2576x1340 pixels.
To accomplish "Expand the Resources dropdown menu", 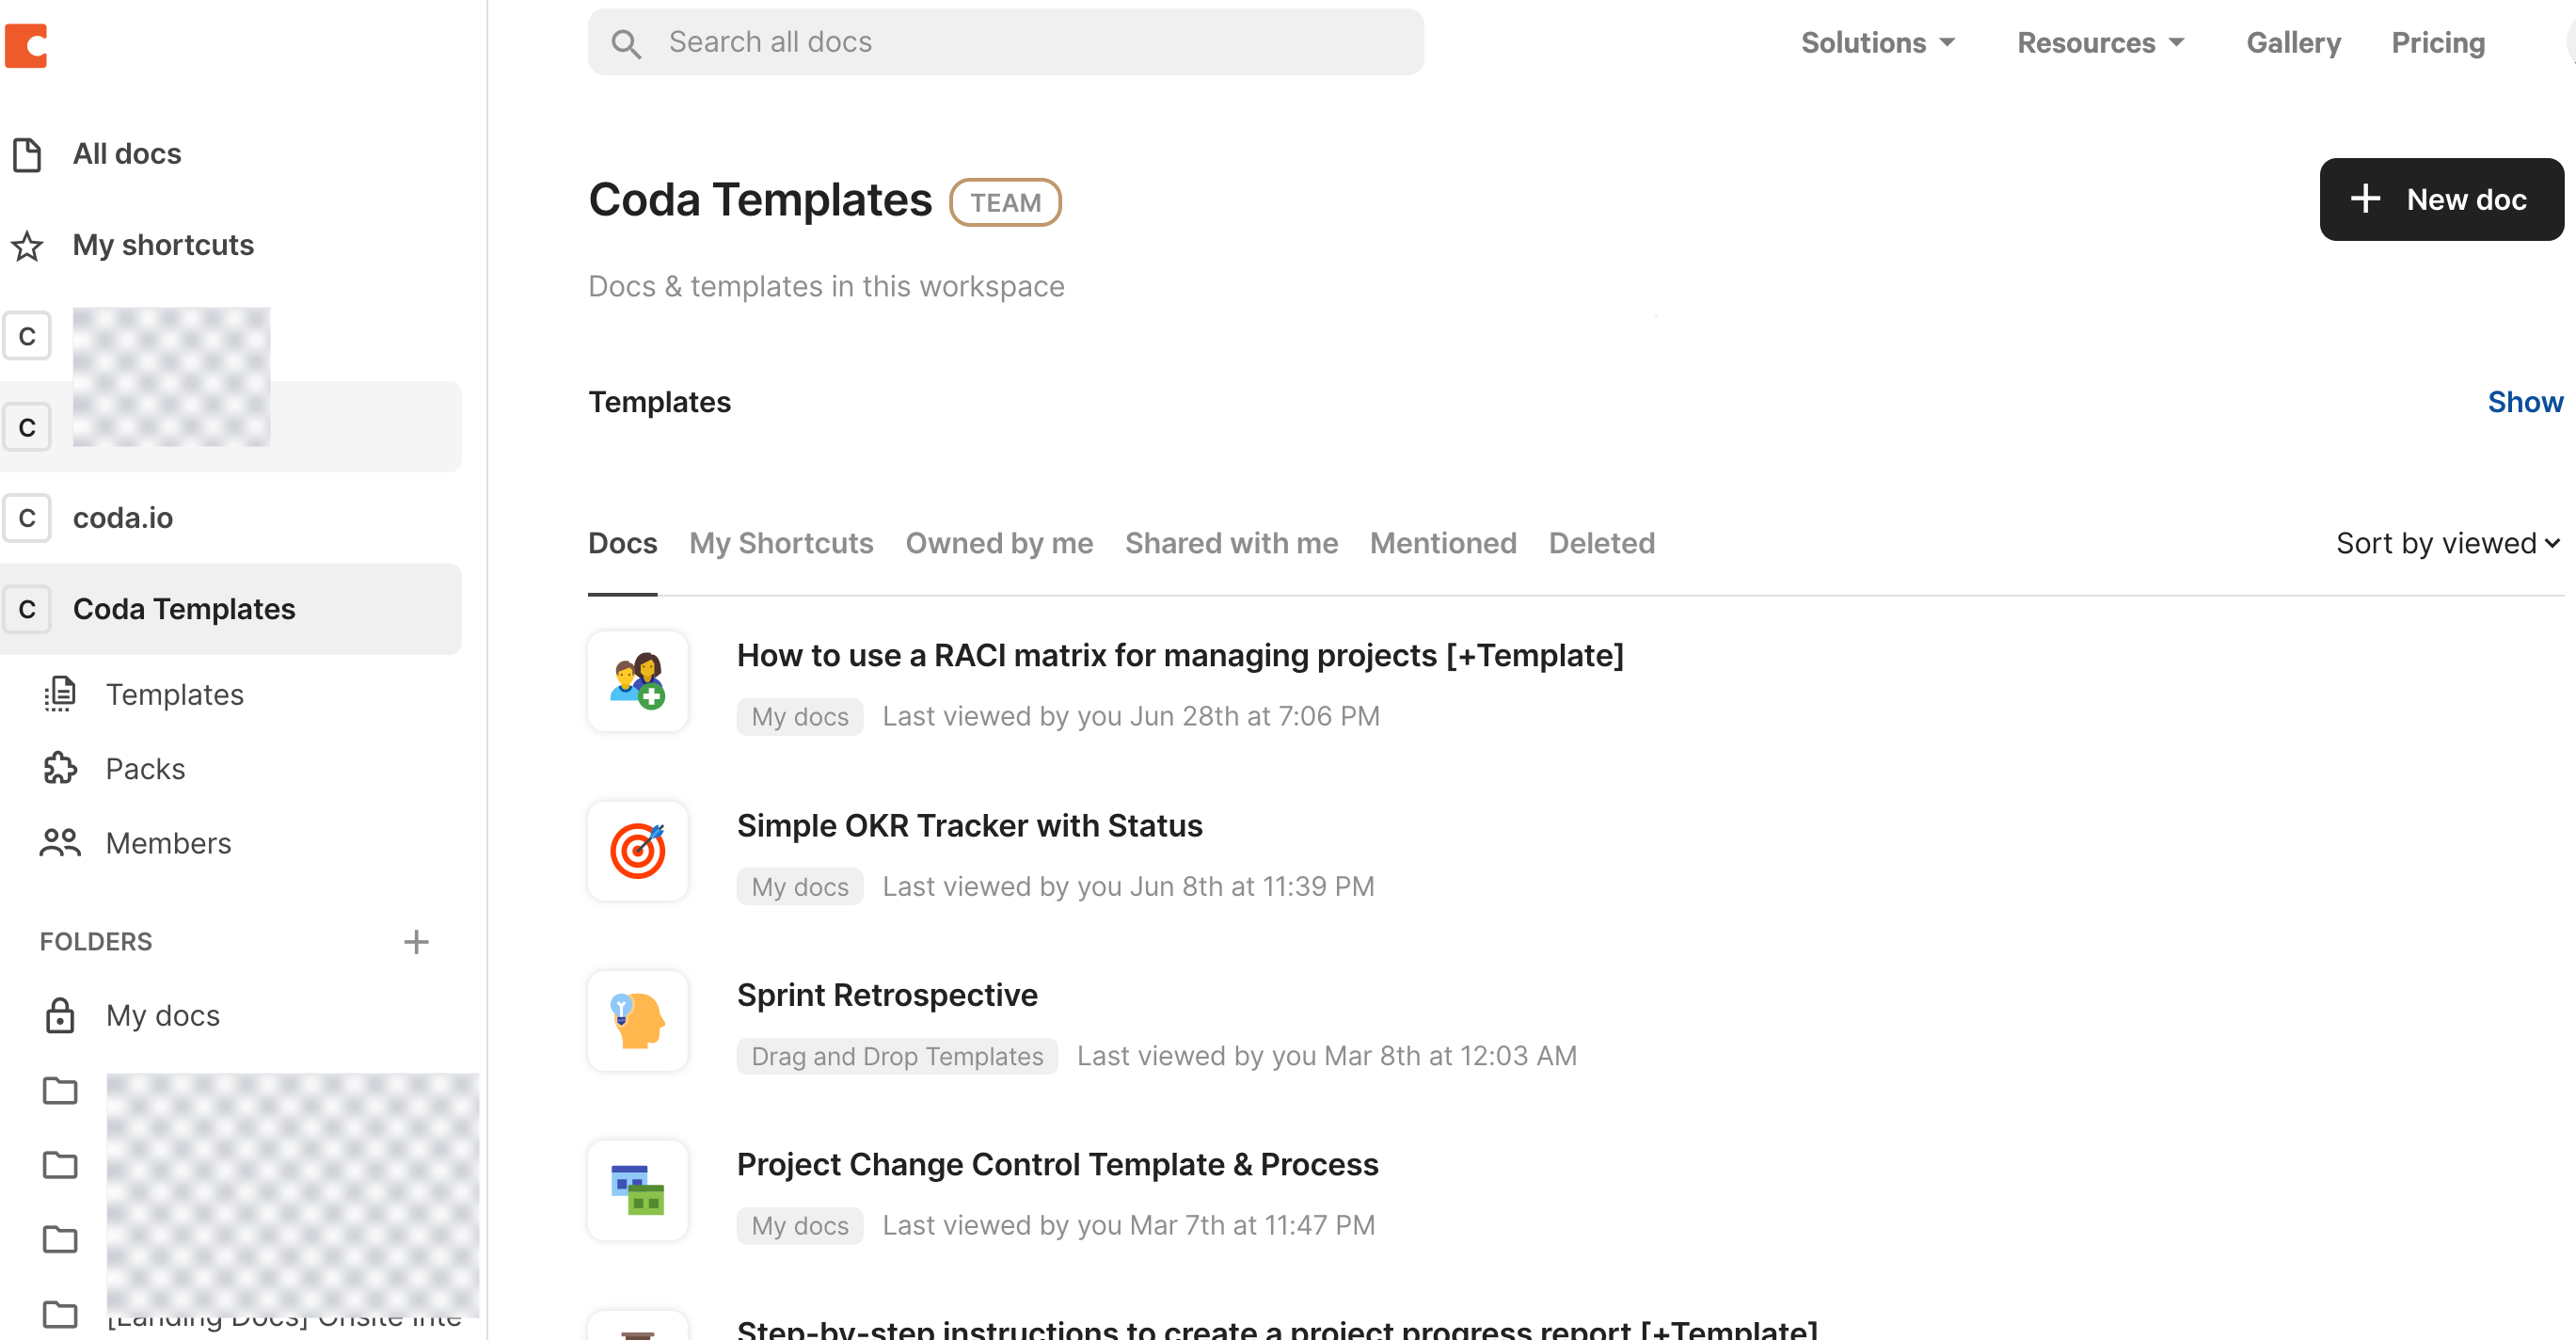I will click(x=2101, y=43).
